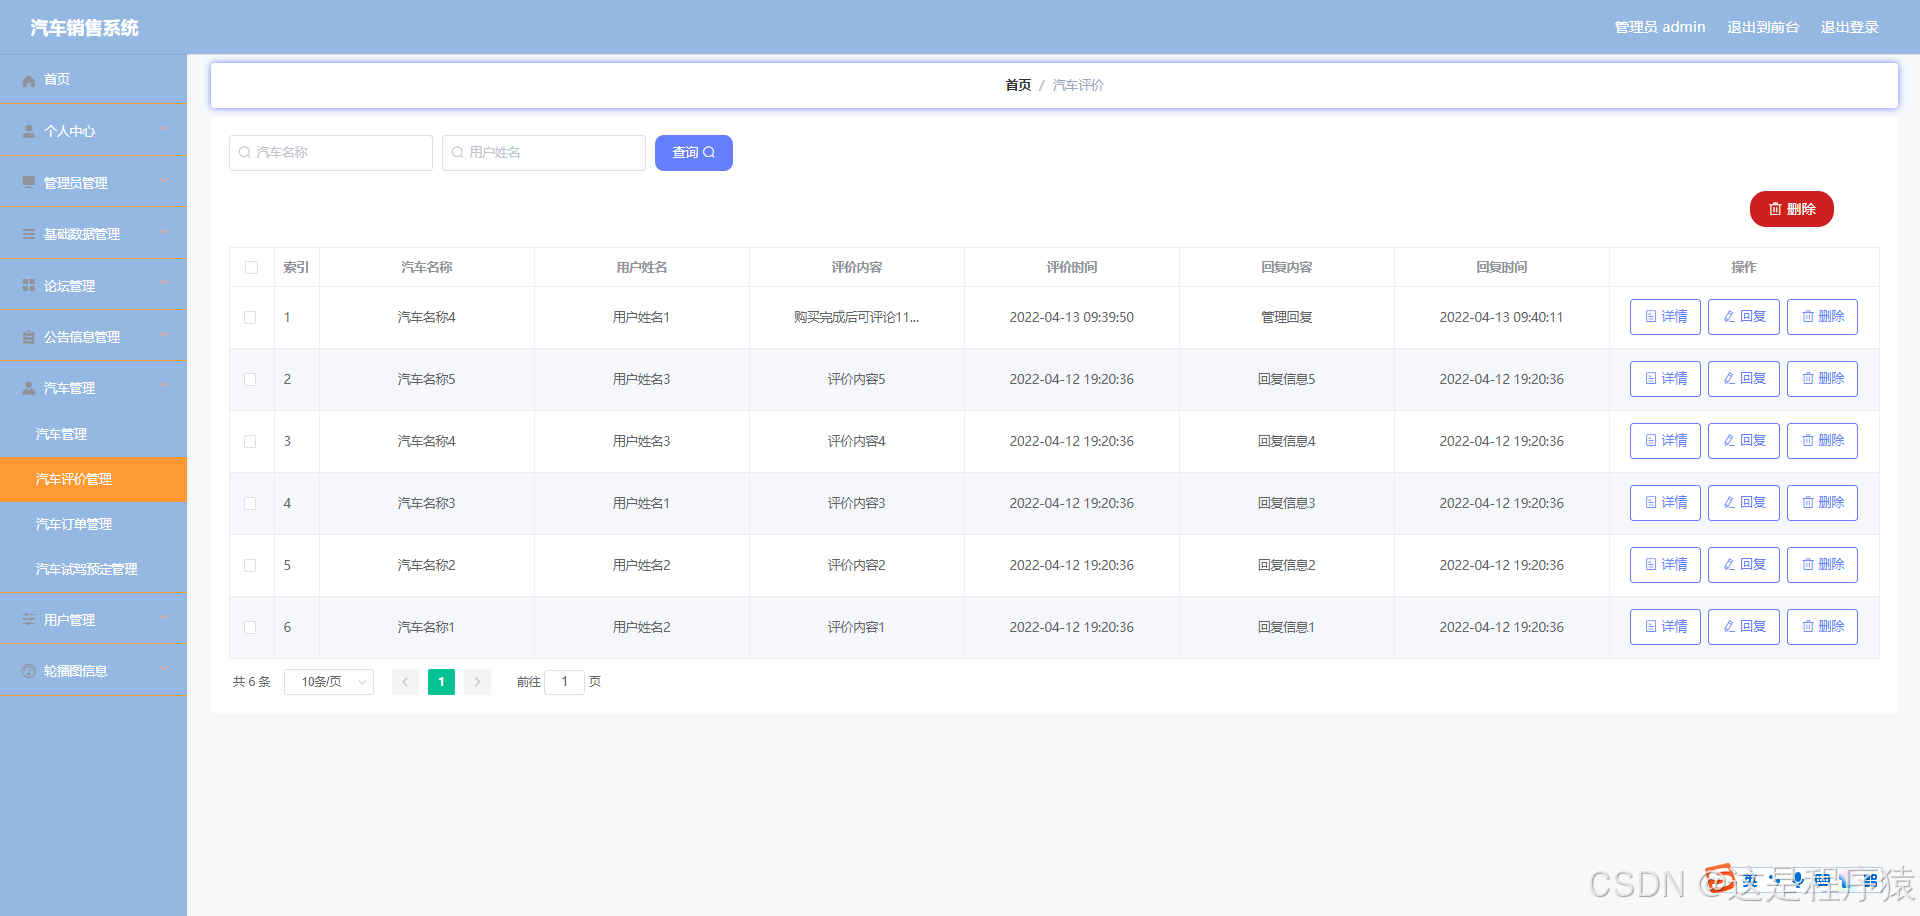Expand the 公告信息管理 menu chevron
The height and width of the screenshot is (916, 1920).
(165, 336)
